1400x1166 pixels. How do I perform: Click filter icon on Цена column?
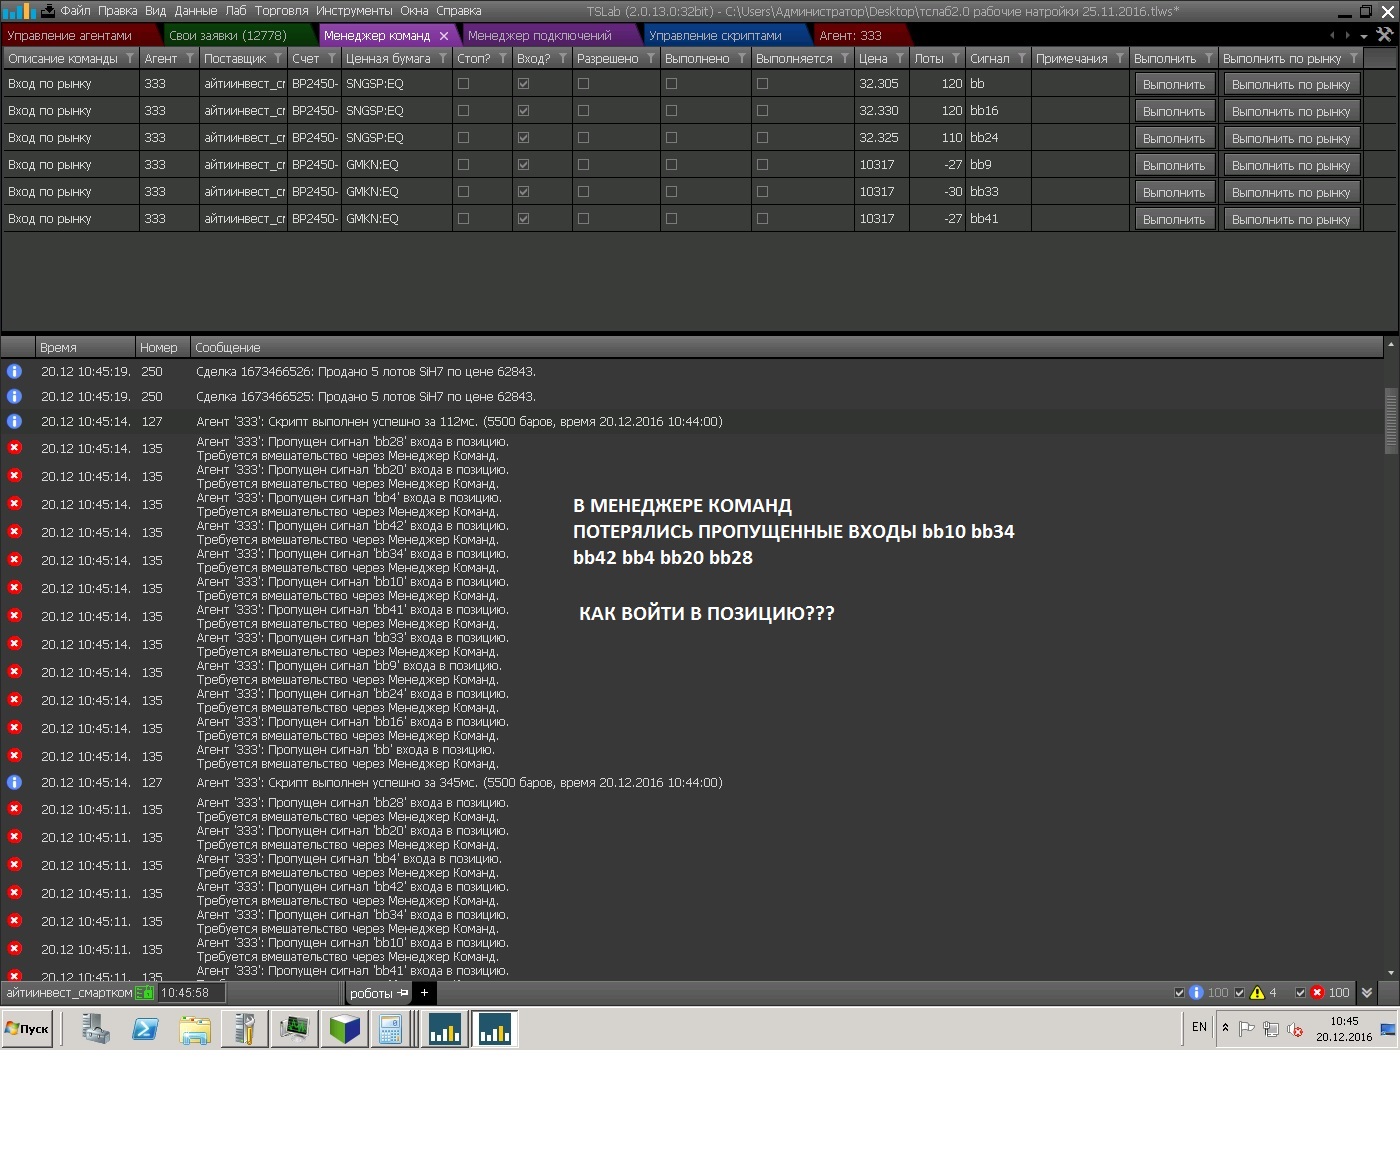[x=900, y=58]
